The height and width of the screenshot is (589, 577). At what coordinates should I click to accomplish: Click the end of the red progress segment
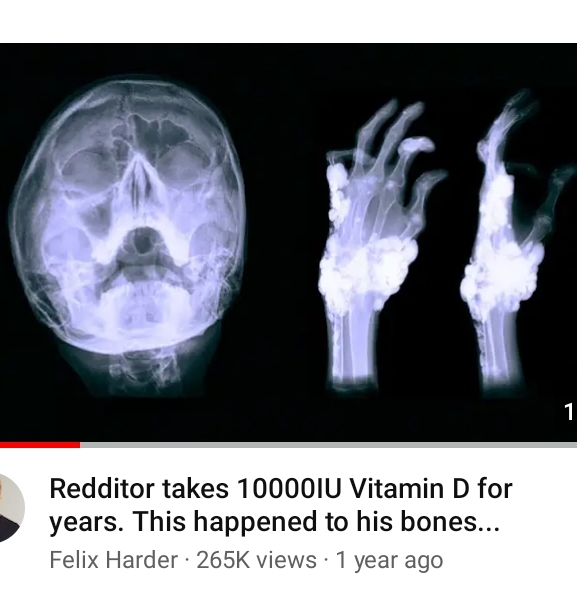(x=79, y=445)
